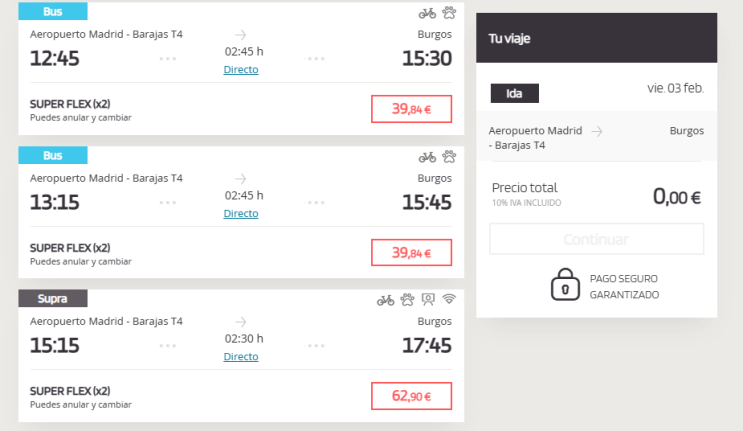The height and width of the screenshot is (431, 743).
Task: Click the bicycle icon on the Supra trip
Action: click(x=385, y=300)
